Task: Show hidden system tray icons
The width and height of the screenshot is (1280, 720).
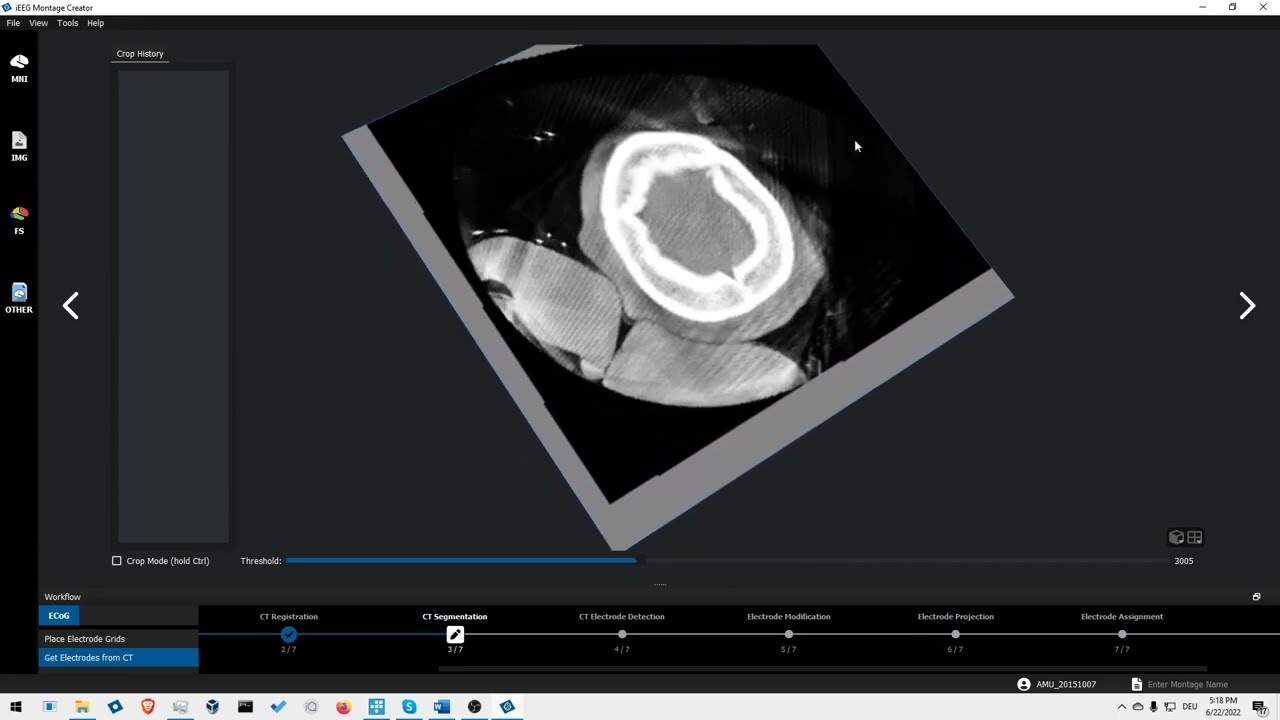Action: point(1121,707)
